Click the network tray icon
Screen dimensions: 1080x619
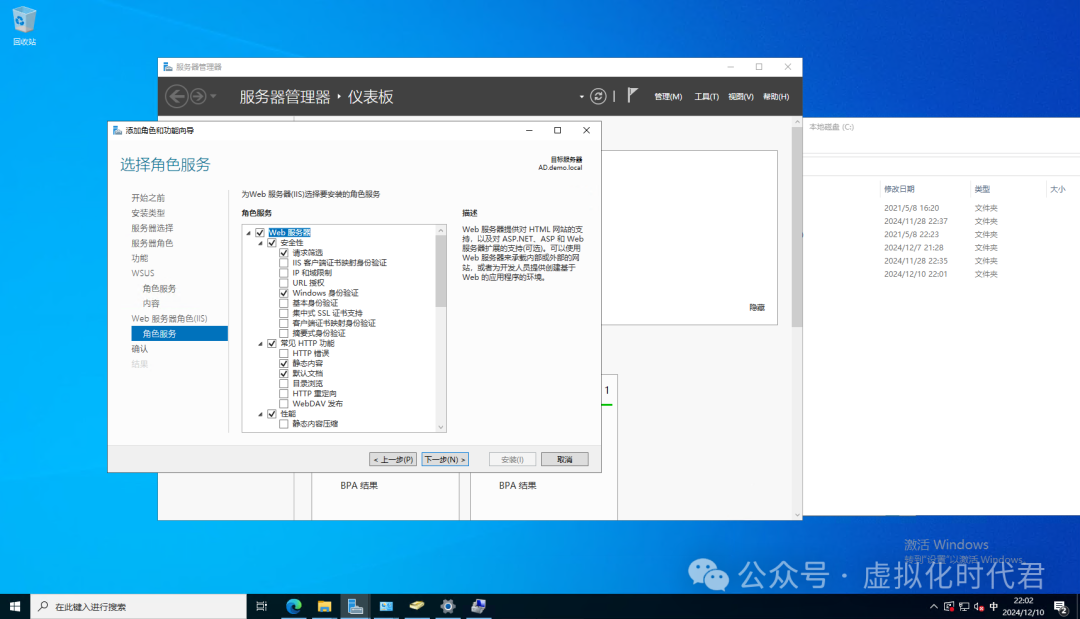coord(964,607)
